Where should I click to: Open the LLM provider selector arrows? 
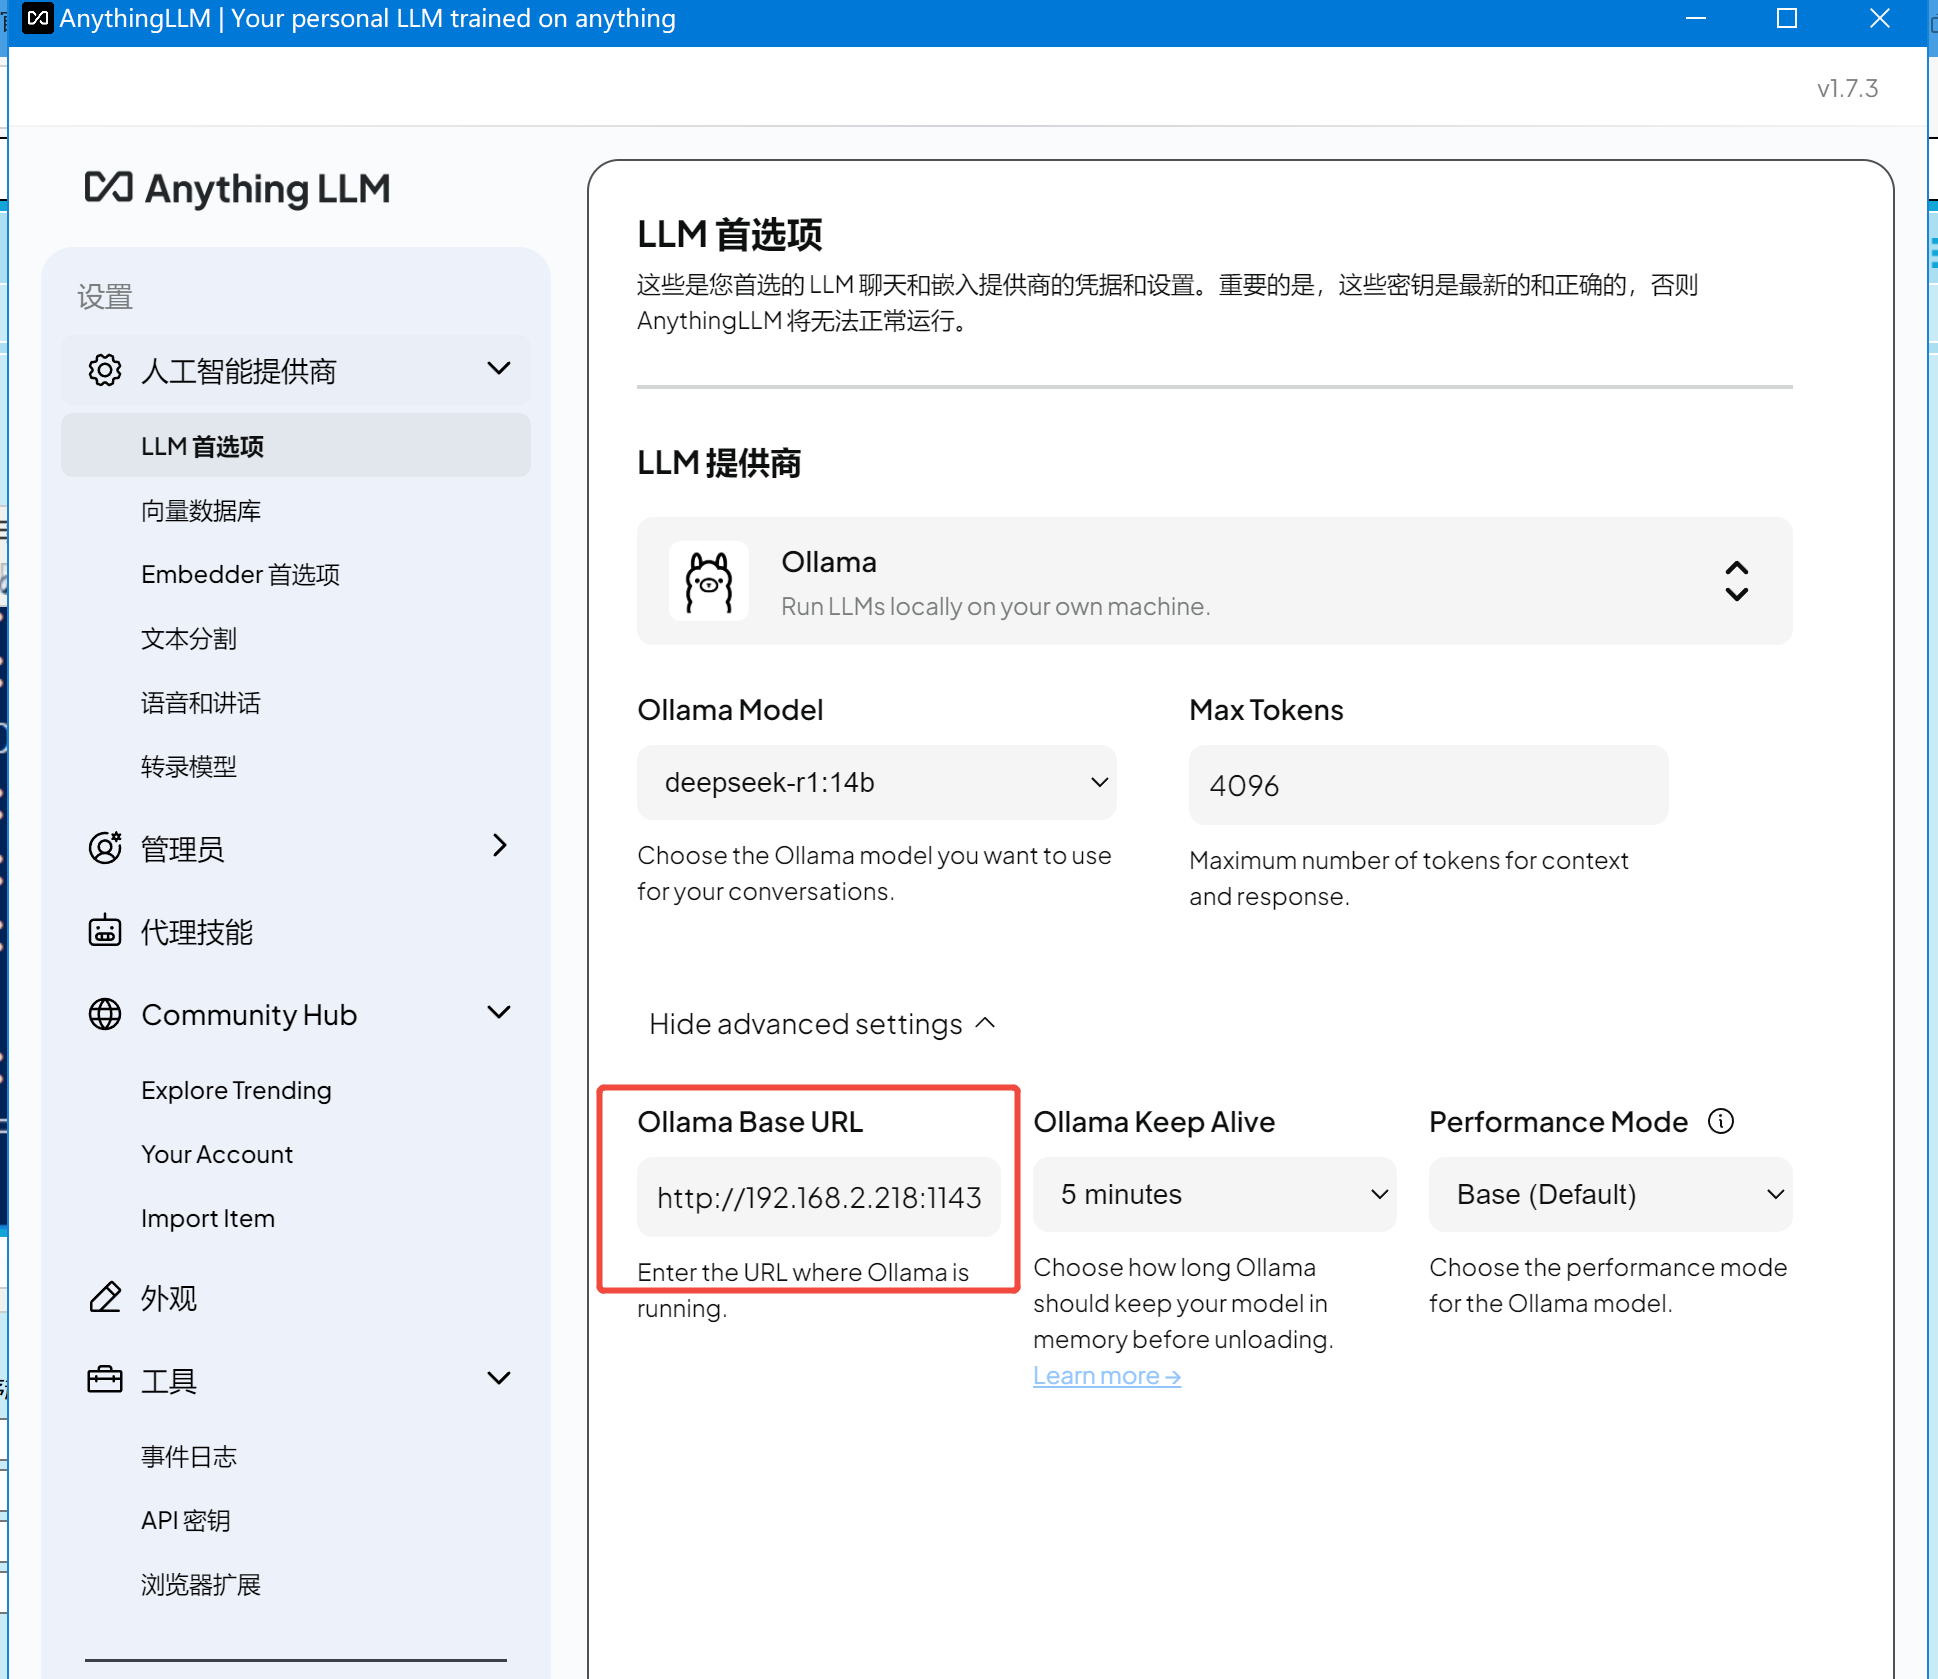pos(1737,581)
